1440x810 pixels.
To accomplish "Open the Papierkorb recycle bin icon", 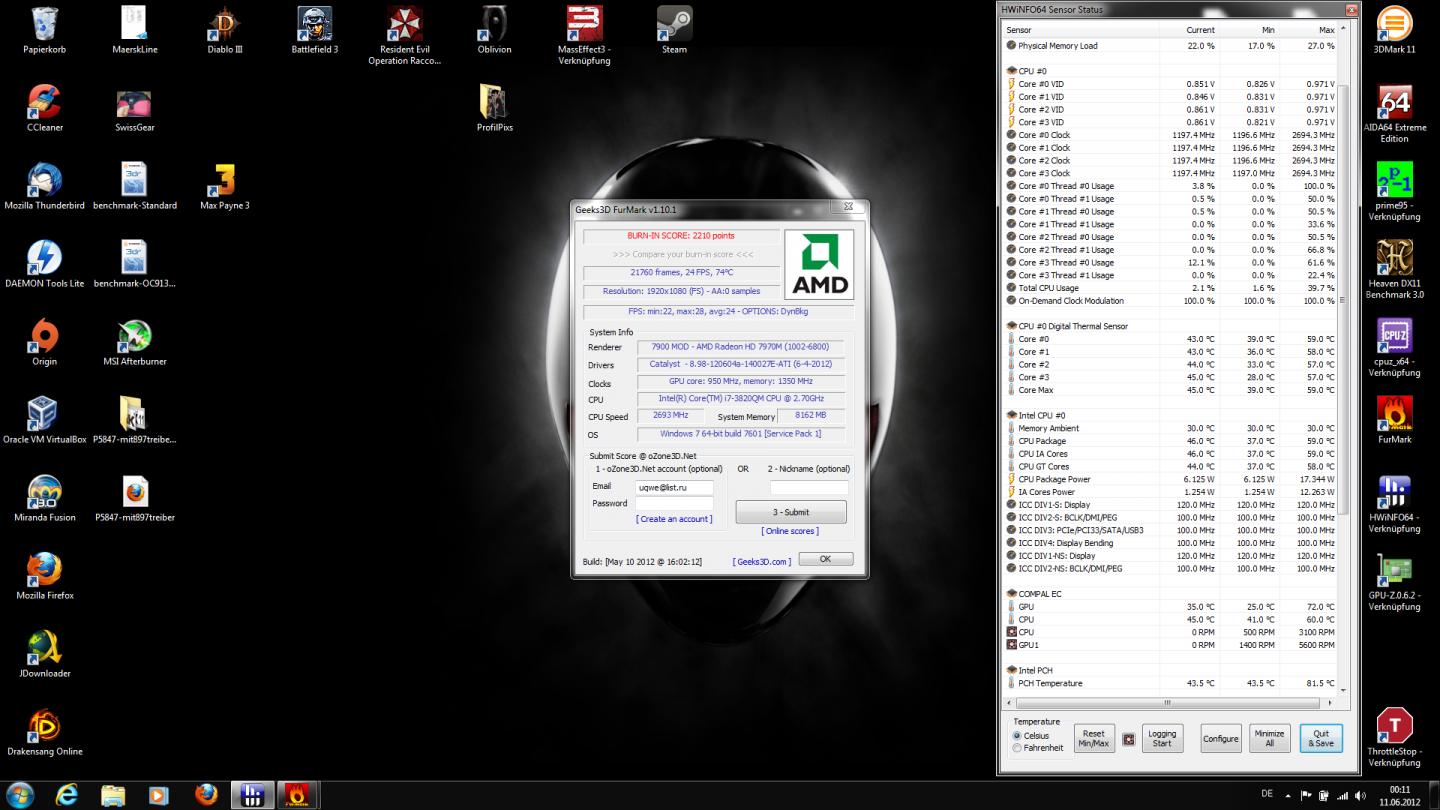I will click(45, 30).
